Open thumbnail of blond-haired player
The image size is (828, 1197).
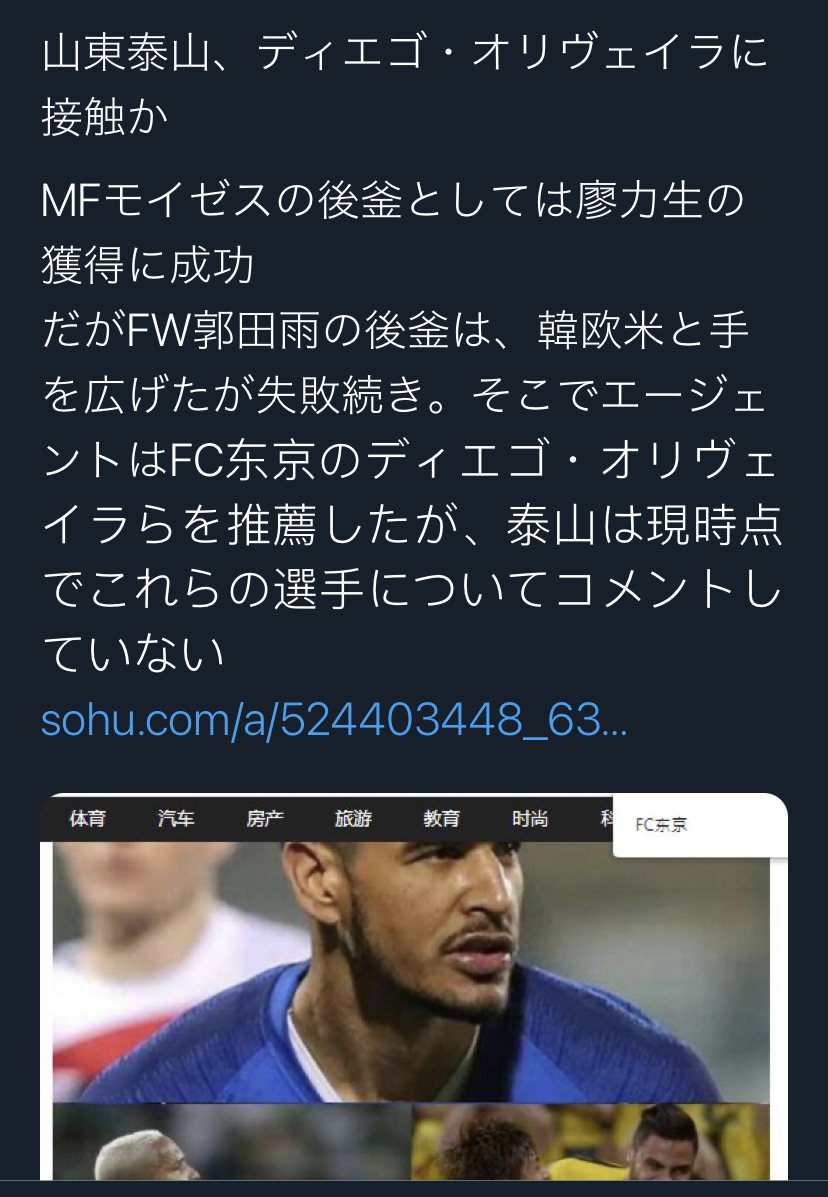pos(232,1141)
